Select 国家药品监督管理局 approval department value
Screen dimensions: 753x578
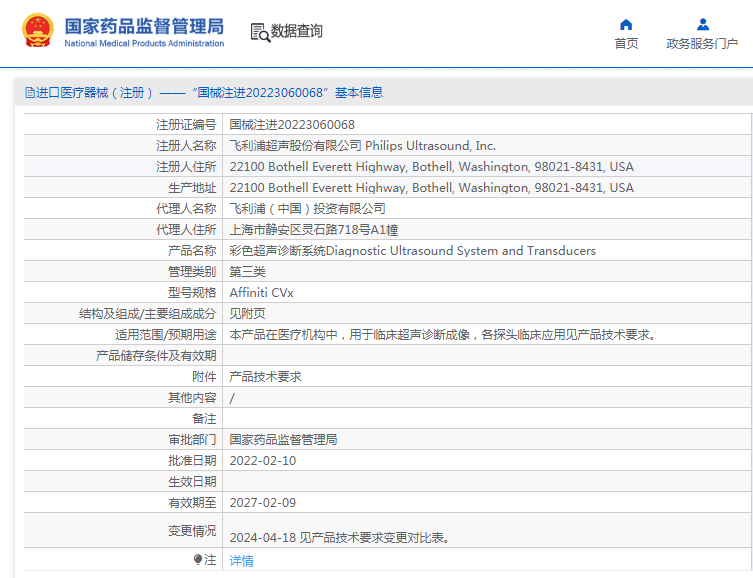click(x=283, y=440)
